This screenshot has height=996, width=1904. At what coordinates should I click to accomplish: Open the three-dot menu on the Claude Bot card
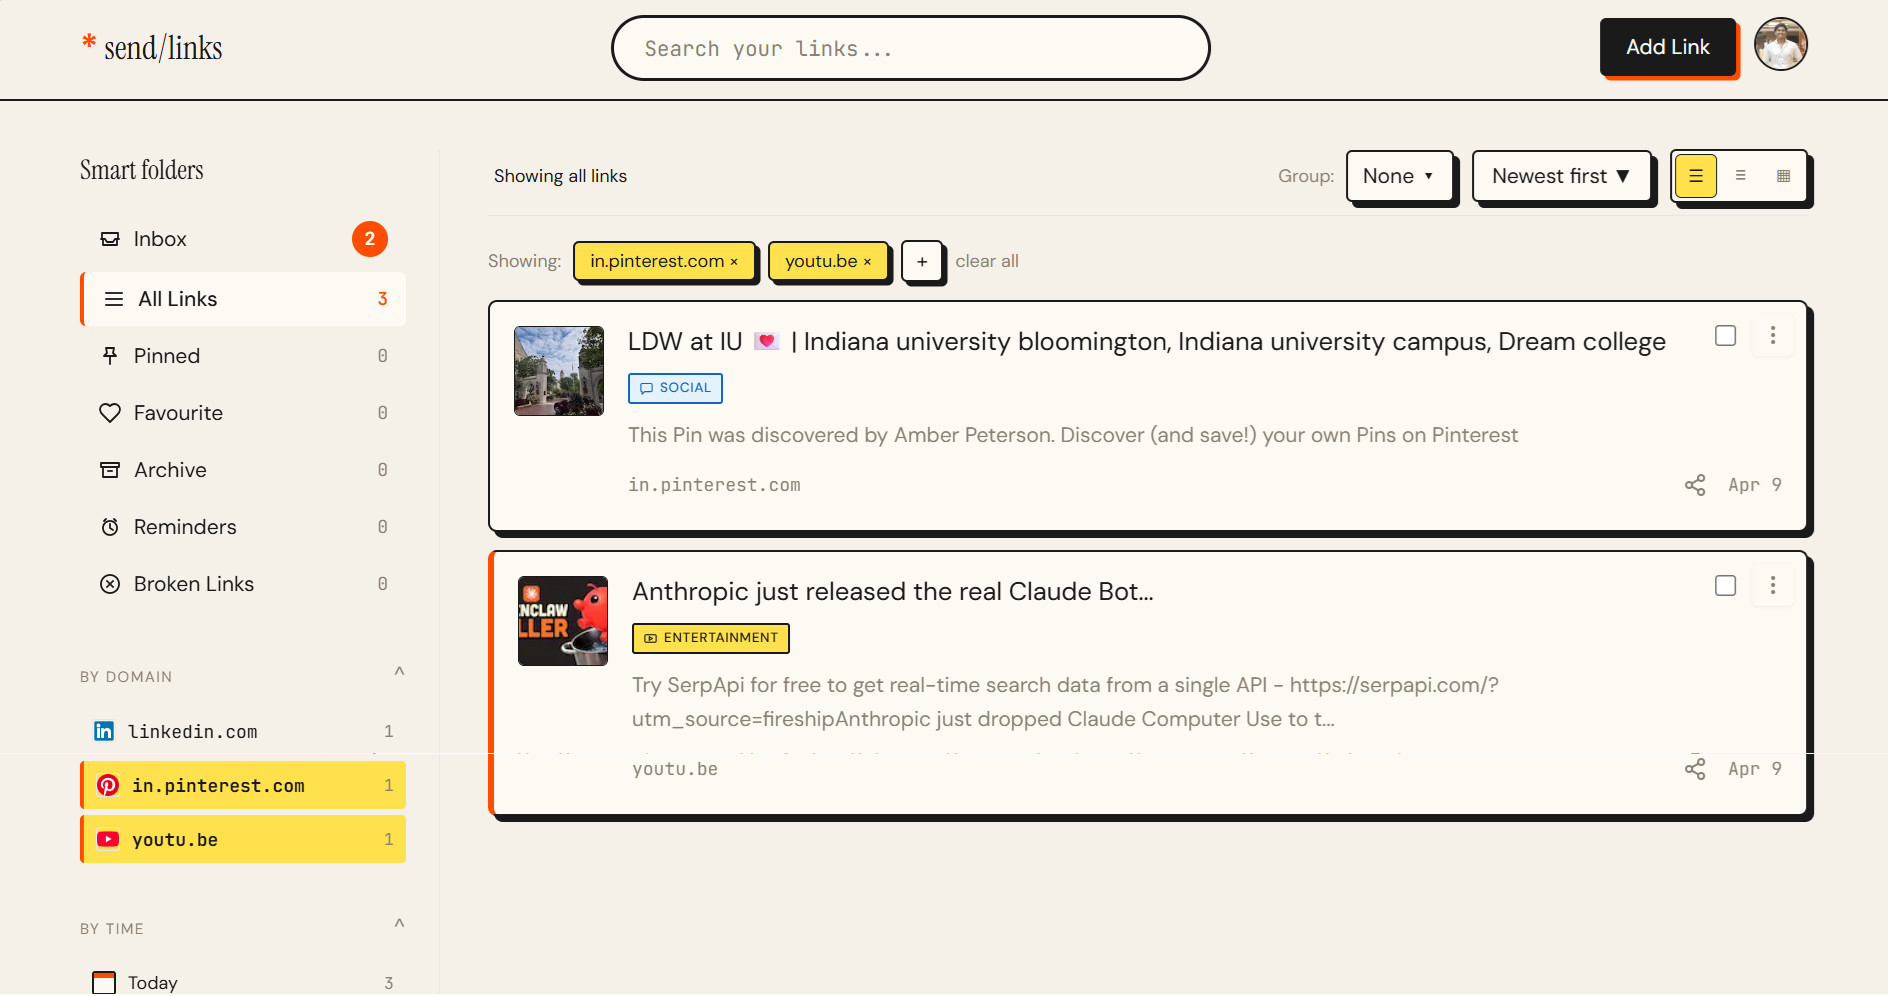(1772, 585)
